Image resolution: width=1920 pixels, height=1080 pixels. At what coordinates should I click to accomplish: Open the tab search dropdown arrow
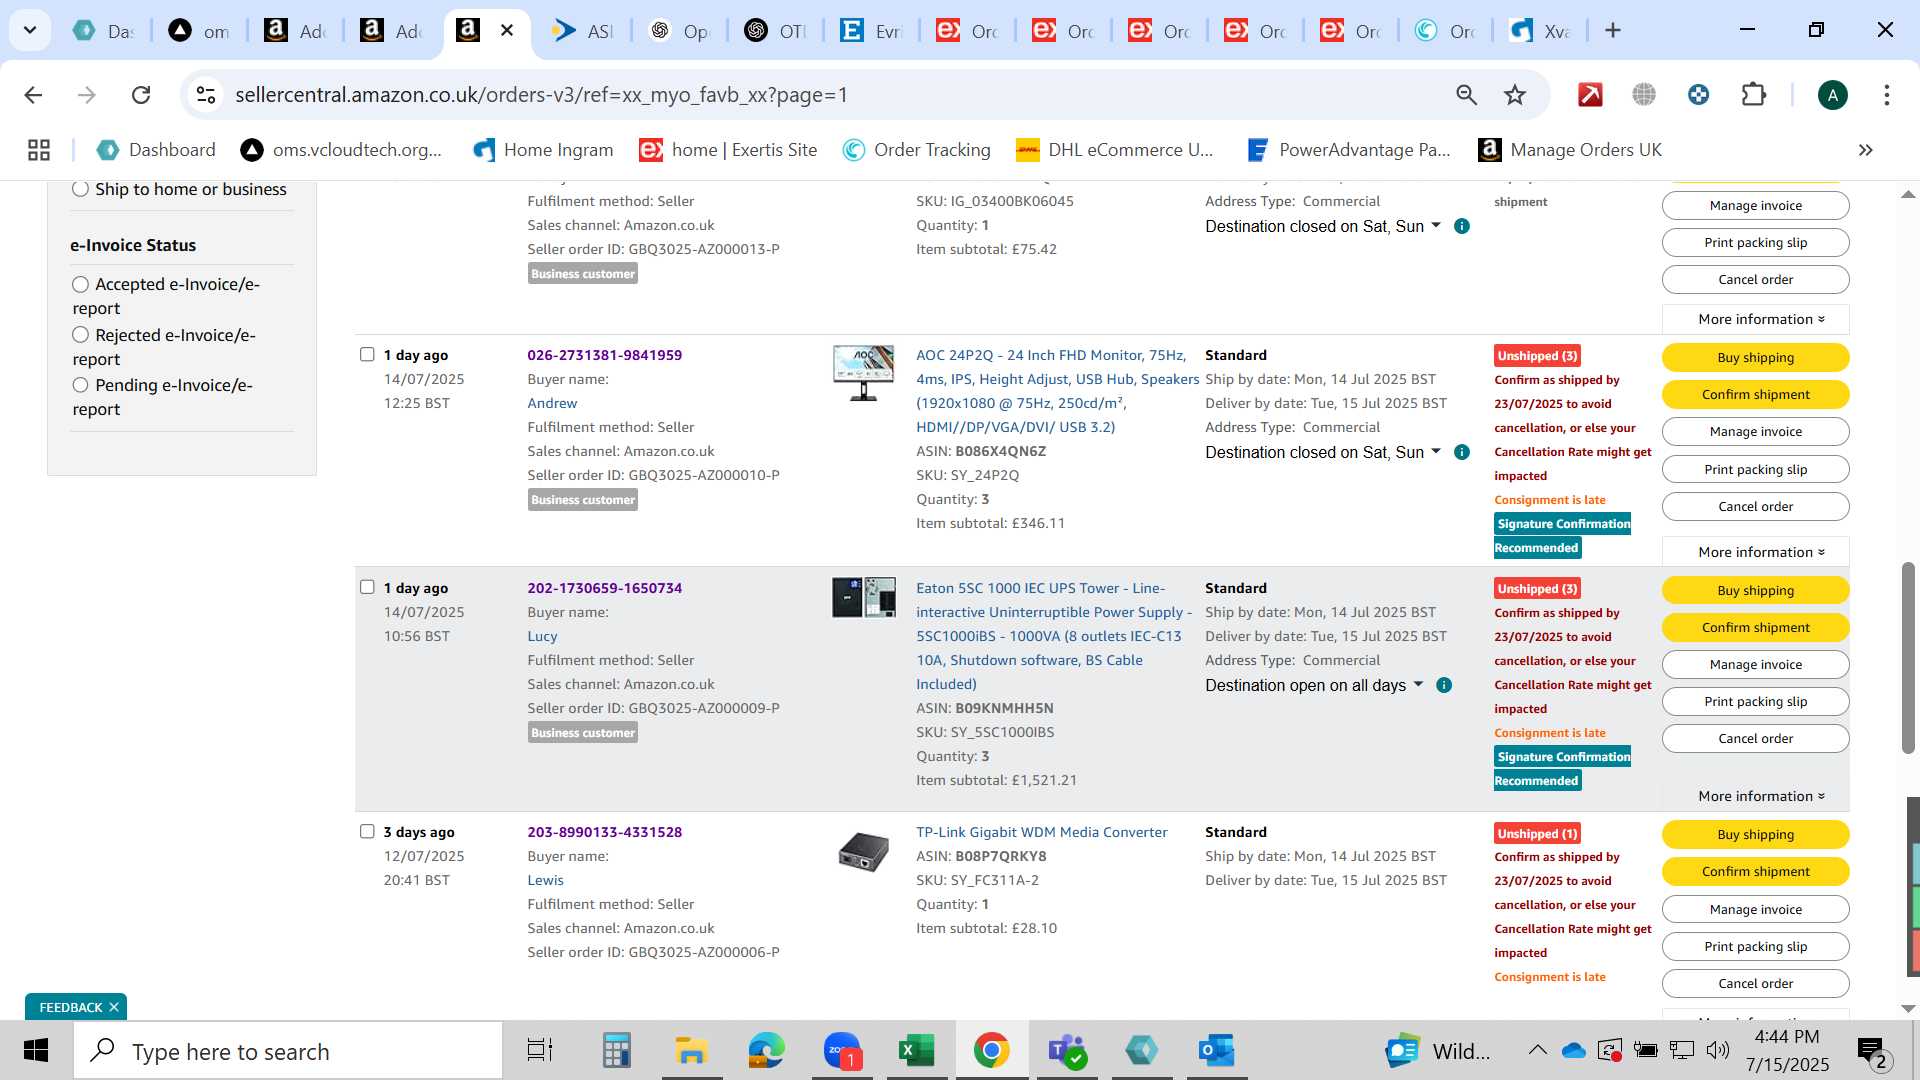pos(30,30)
